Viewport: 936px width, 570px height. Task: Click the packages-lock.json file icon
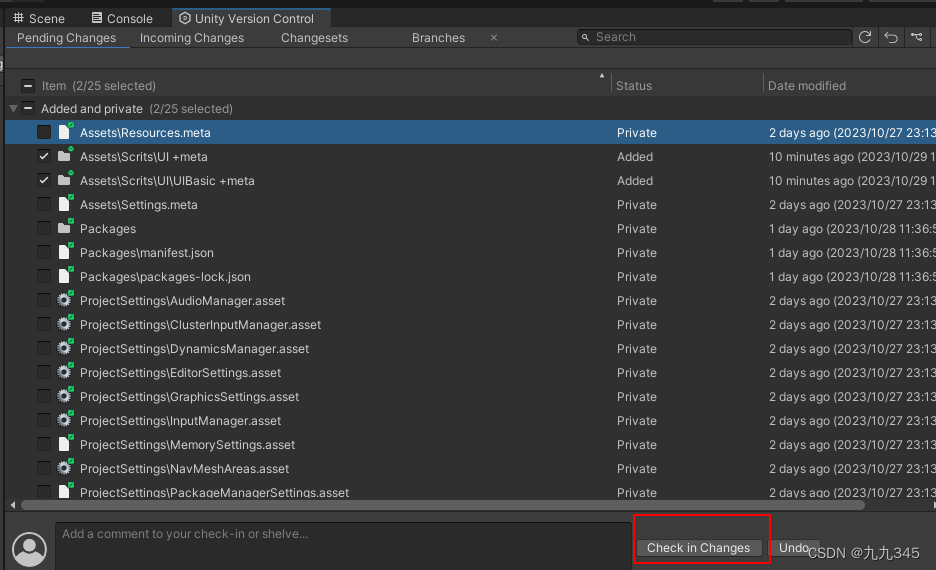[65, 276]
